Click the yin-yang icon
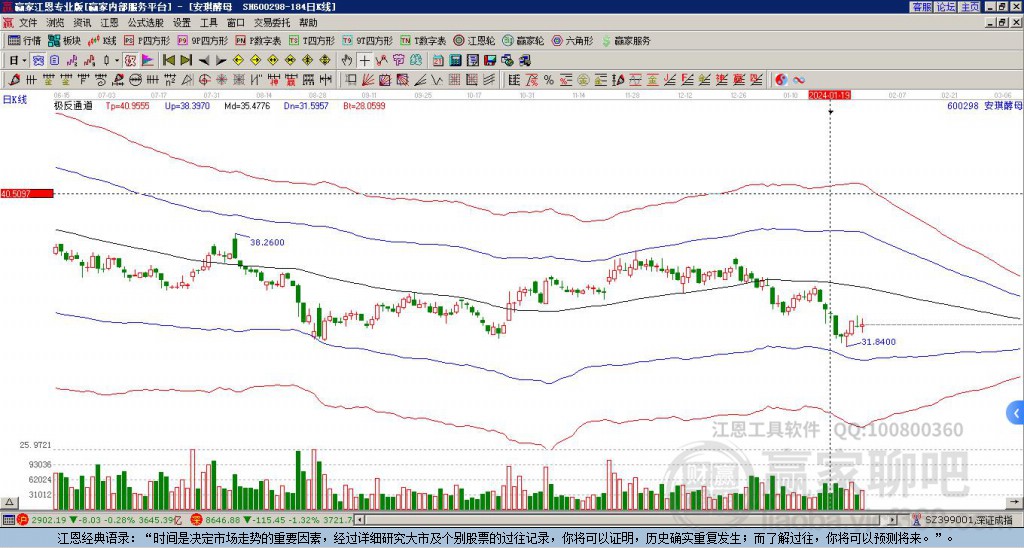 [781, 80]
